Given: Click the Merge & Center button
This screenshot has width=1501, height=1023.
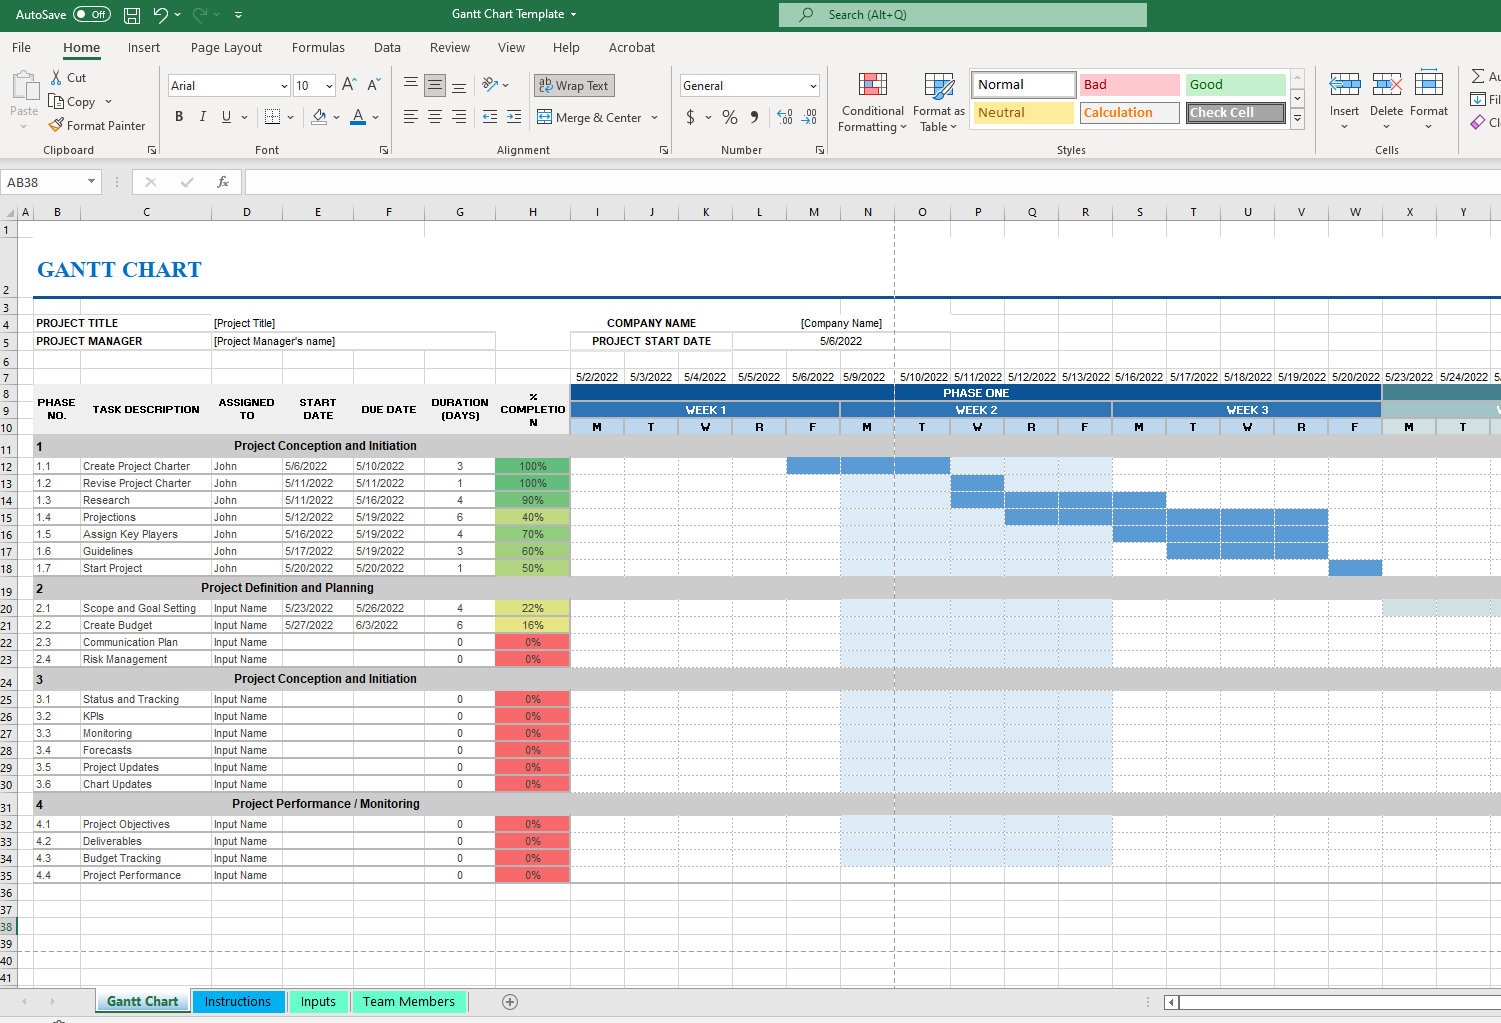Looking at the screenshot, I should pyautogui.click(x=593, y=117).
